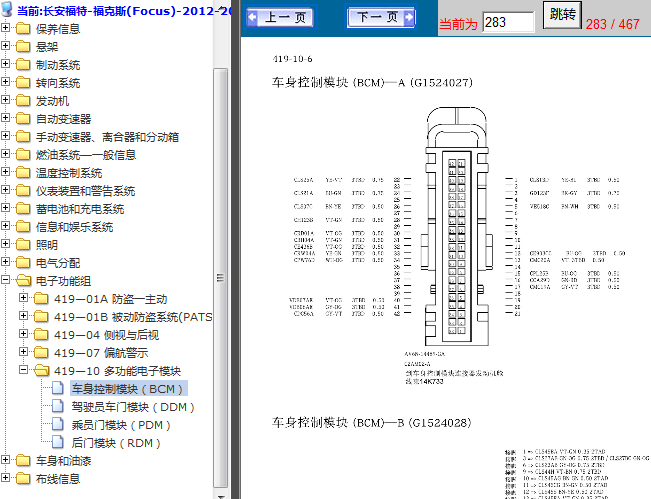Click the folder icon beside 419—04 侧视与后视

click(41, 335)
